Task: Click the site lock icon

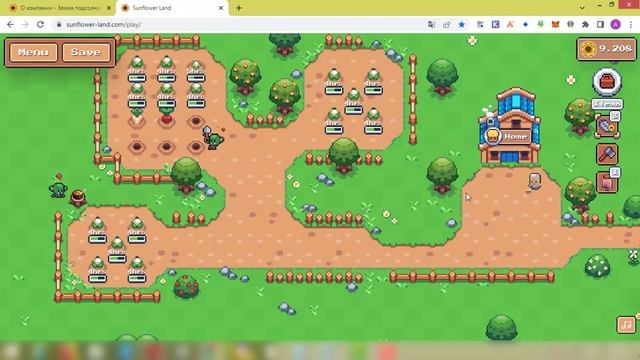Action: point(59,24)
